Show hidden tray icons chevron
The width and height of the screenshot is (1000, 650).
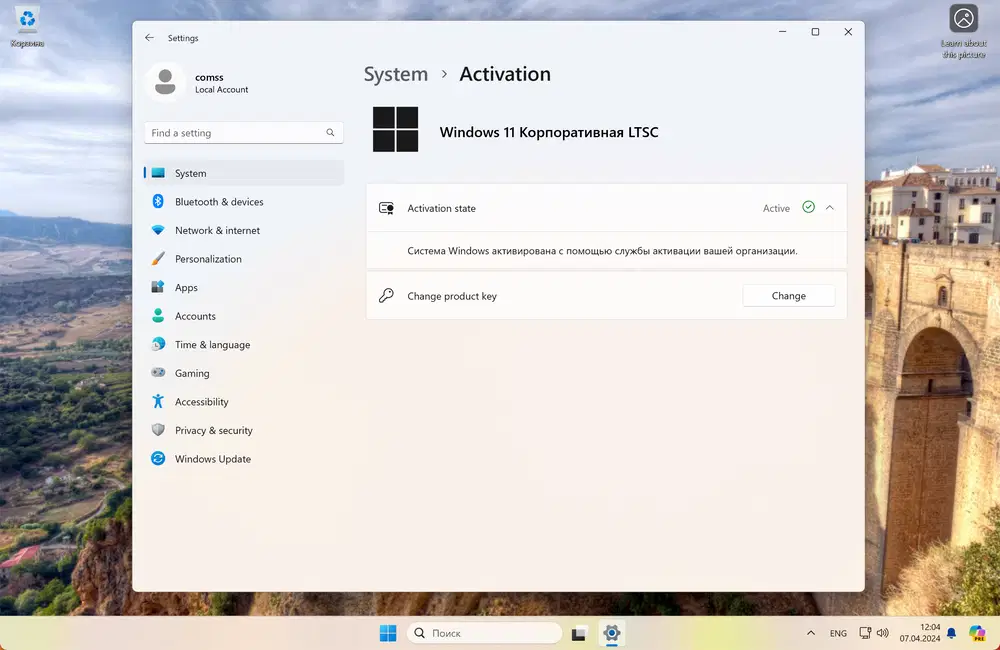tap(811, 633)
